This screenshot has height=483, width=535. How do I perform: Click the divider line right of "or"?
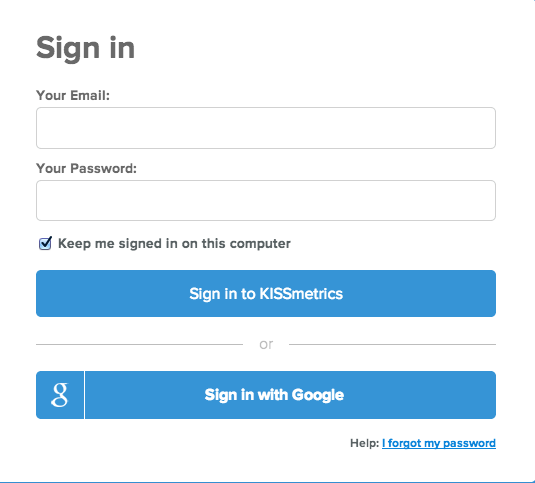392,344
